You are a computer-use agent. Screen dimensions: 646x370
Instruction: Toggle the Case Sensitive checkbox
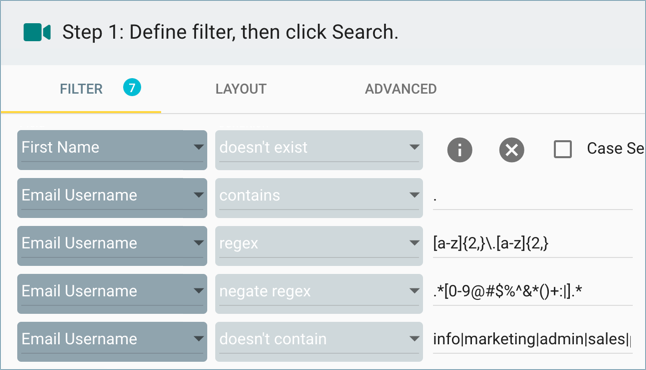(x=562, y=149)
